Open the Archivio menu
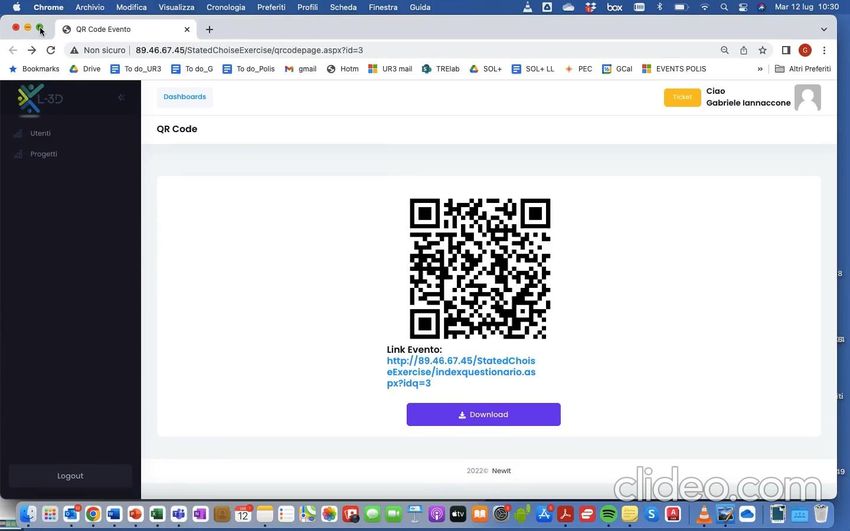 89,7
